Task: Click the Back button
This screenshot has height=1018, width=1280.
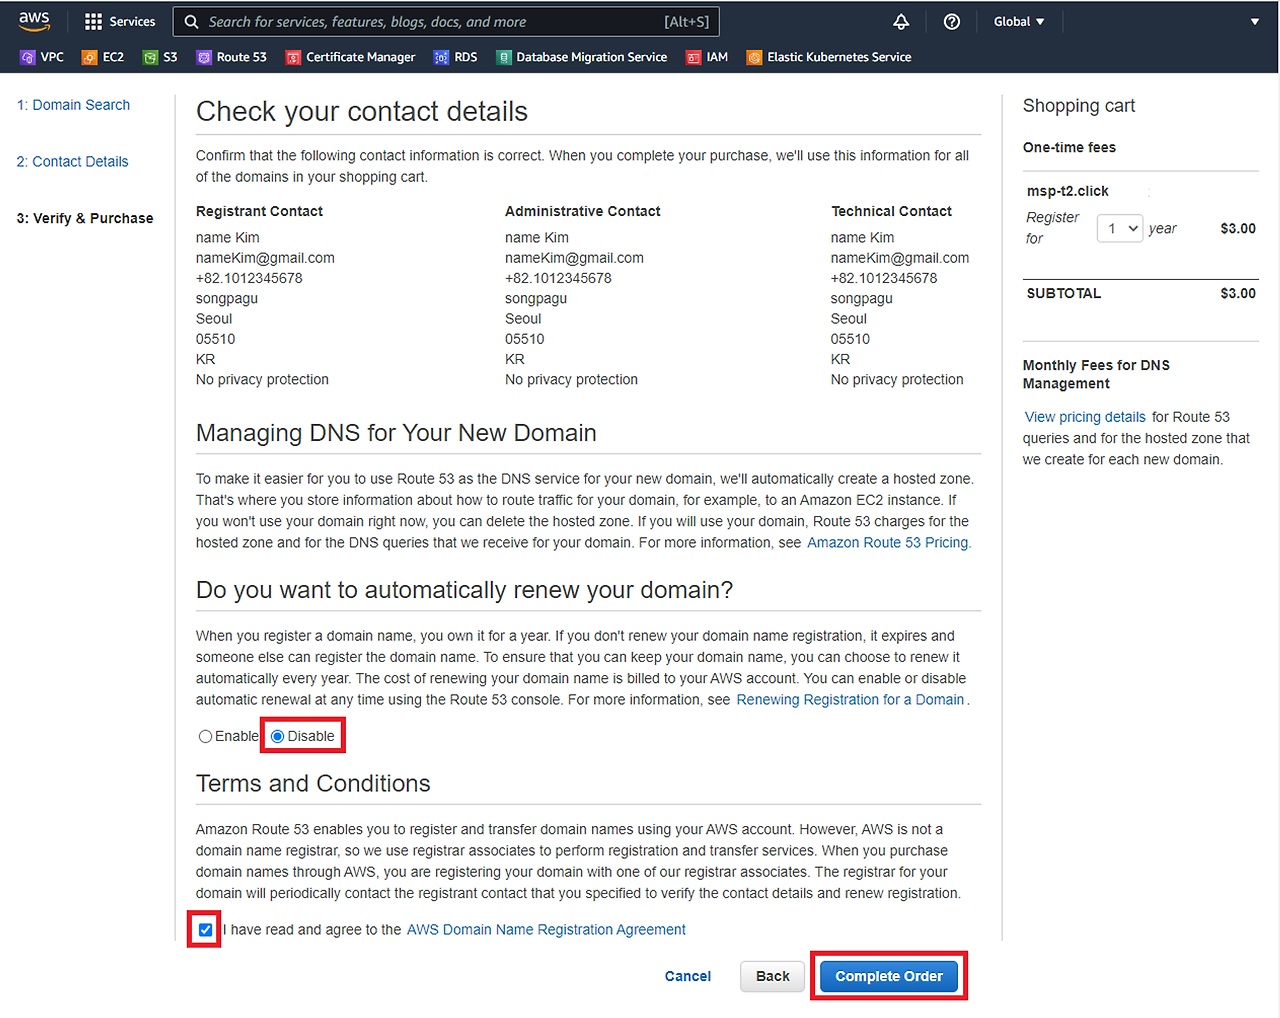Action: click(772, 976)
